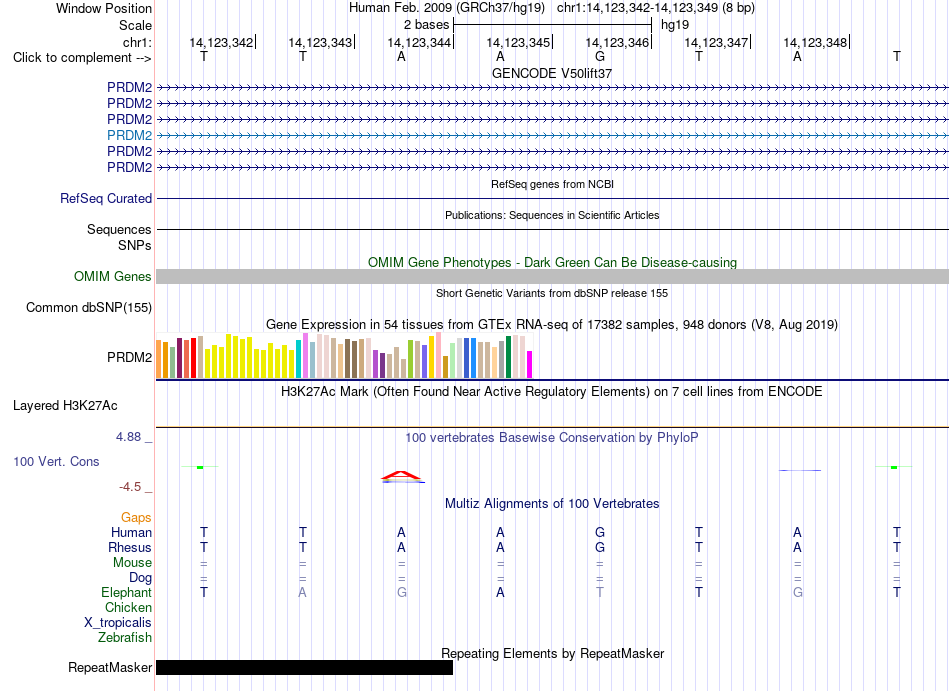
Task: Click the PRDM2 label beside GTEx bar chart
Action: (x=129, y=357)
